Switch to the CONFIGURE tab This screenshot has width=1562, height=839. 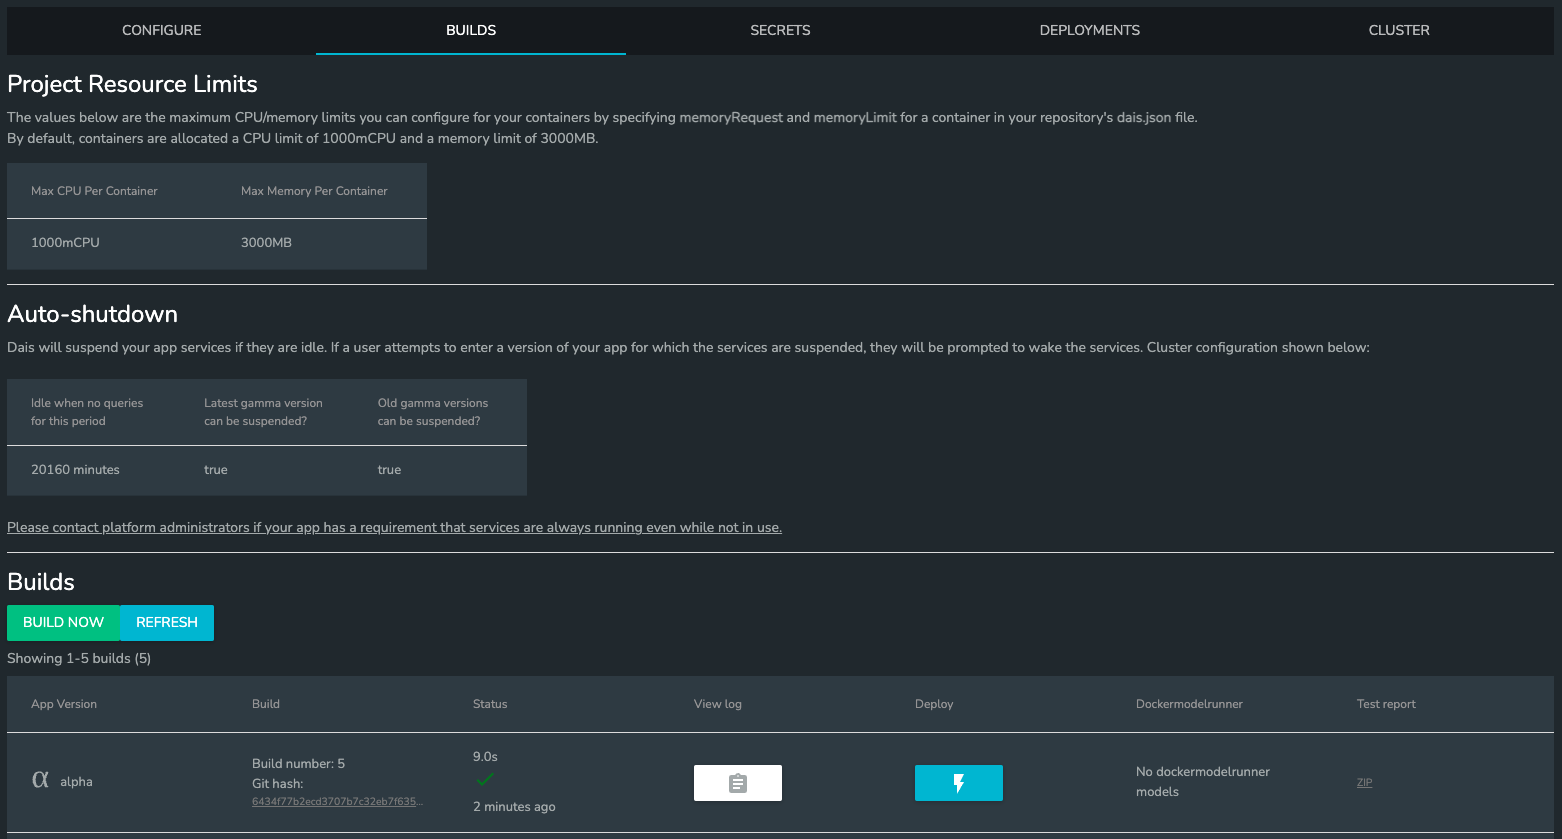[162, 30]
